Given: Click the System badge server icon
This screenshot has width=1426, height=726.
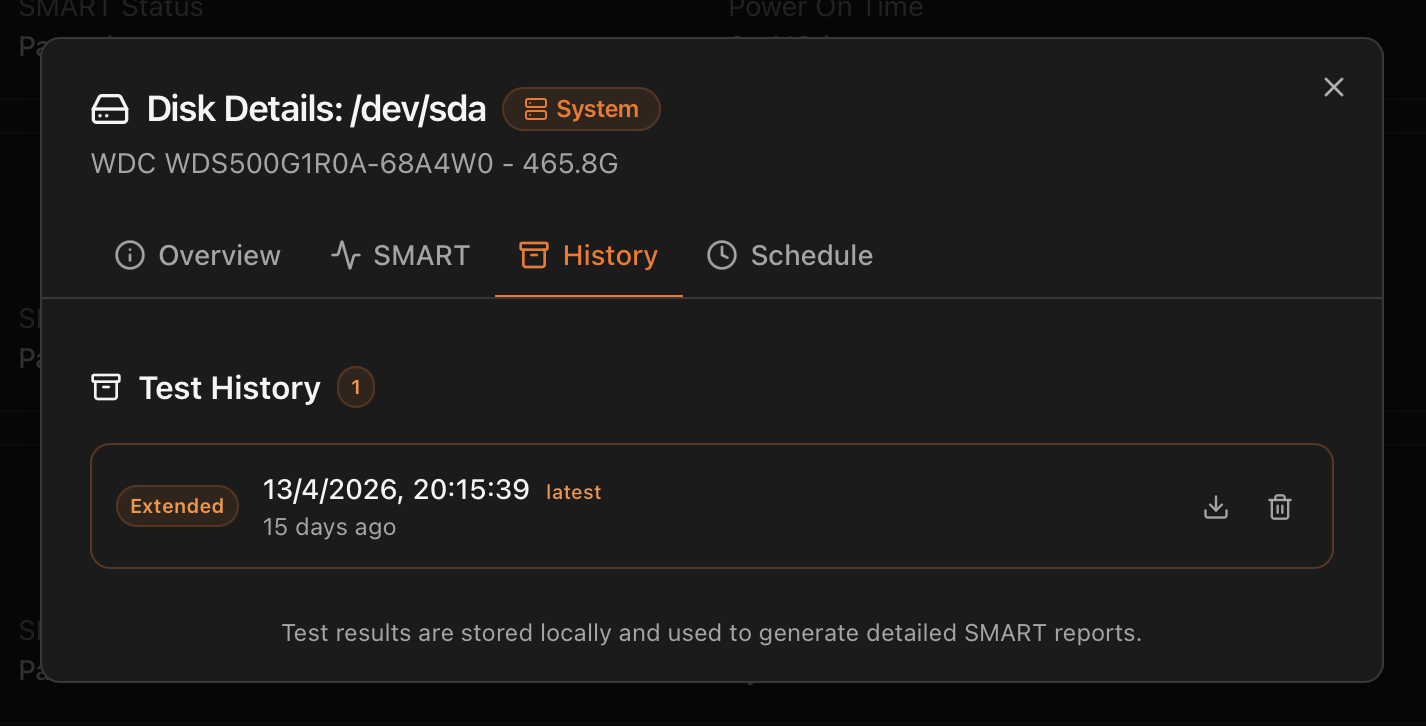Looking at the screenshot, I should tap(536, 109).
